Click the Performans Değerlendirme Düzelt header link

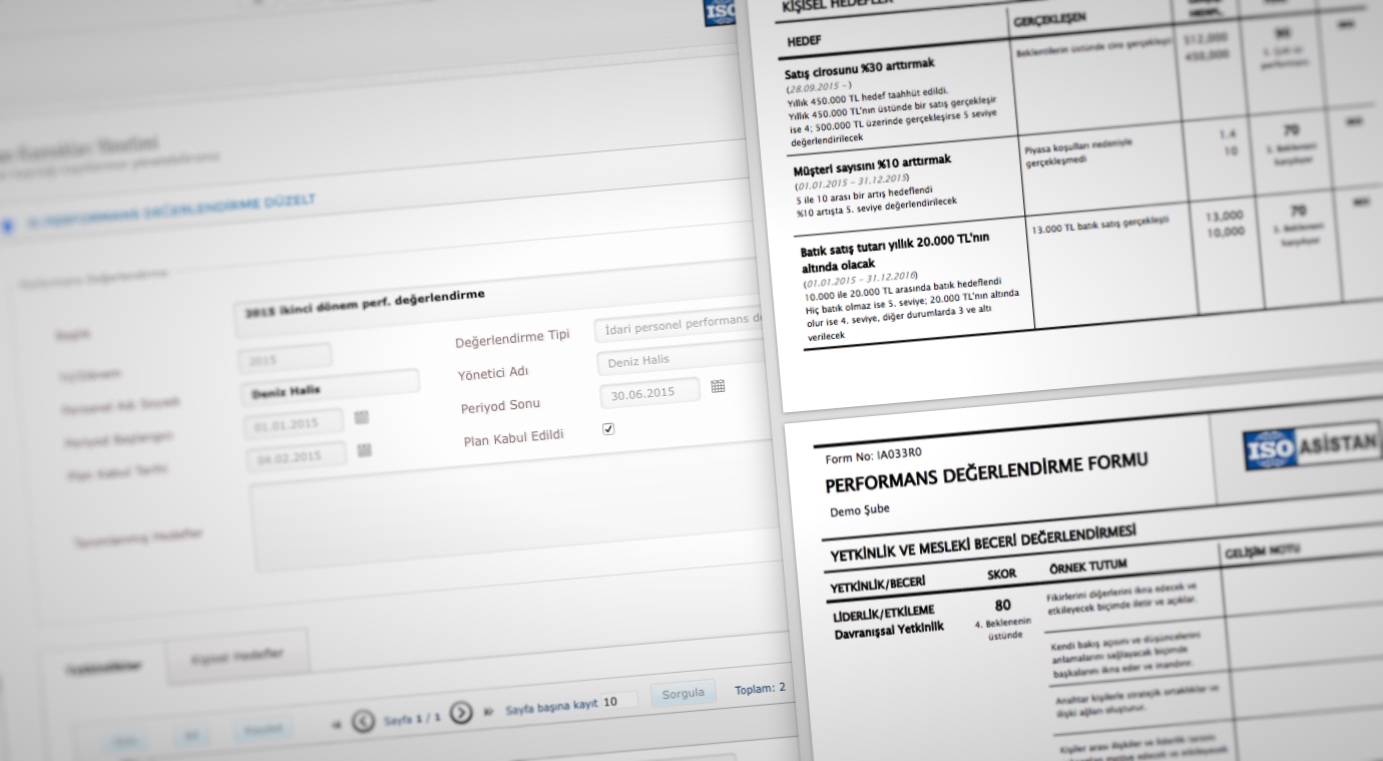coord(170,211)
